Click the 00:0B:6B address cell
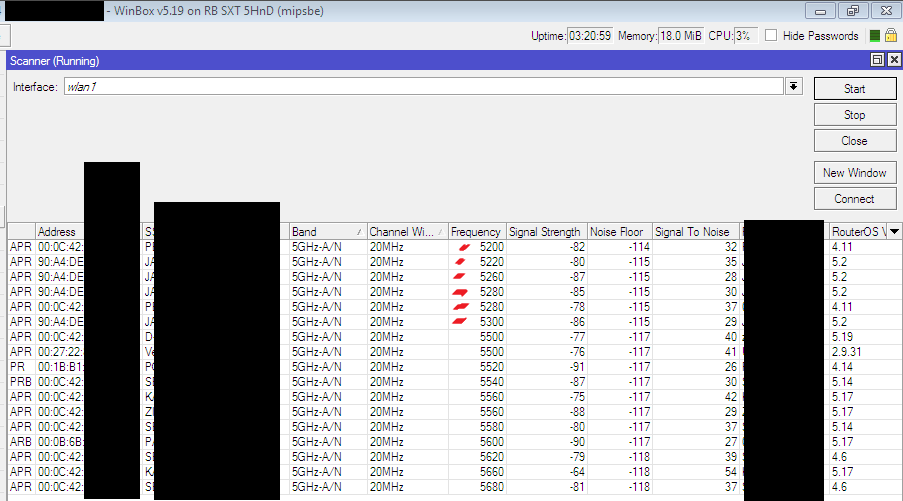Screen dimensions: 903x501 (60, 442)
